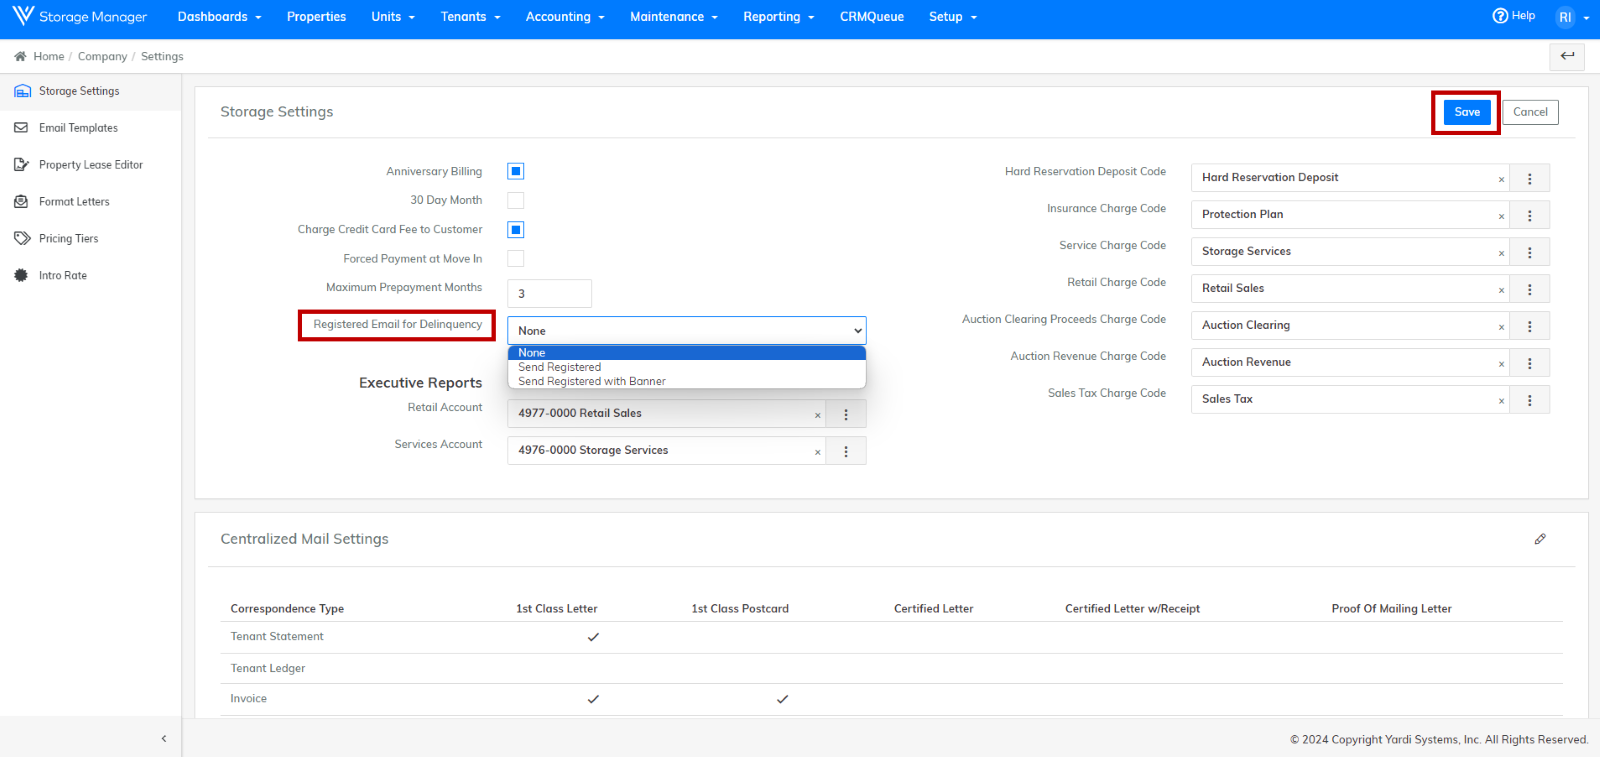Open Pricing Tiers sidebar item
This screenshot has height=757, width=1600.
click(x=90, y=239)
